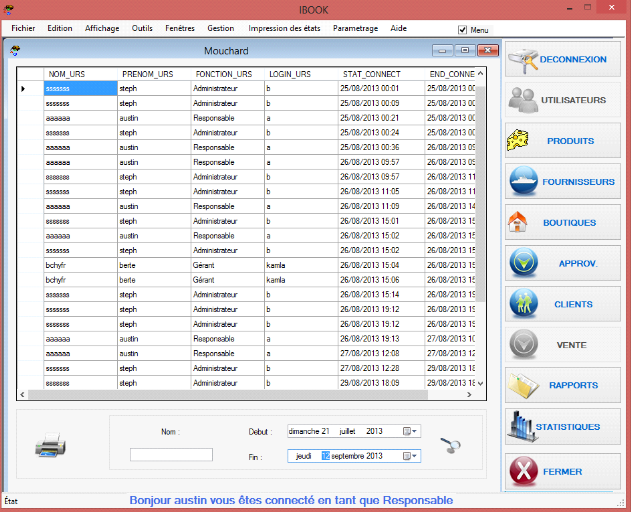Expand the Debut date picker dropdown
The height and width of the screenshot is (512, 631).
click(410, 432)
